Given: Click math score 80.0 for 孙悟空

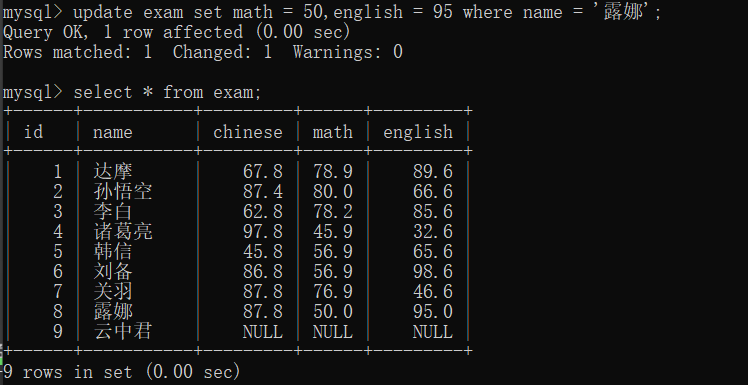Looking at the screenshot, I should point(333,192).
